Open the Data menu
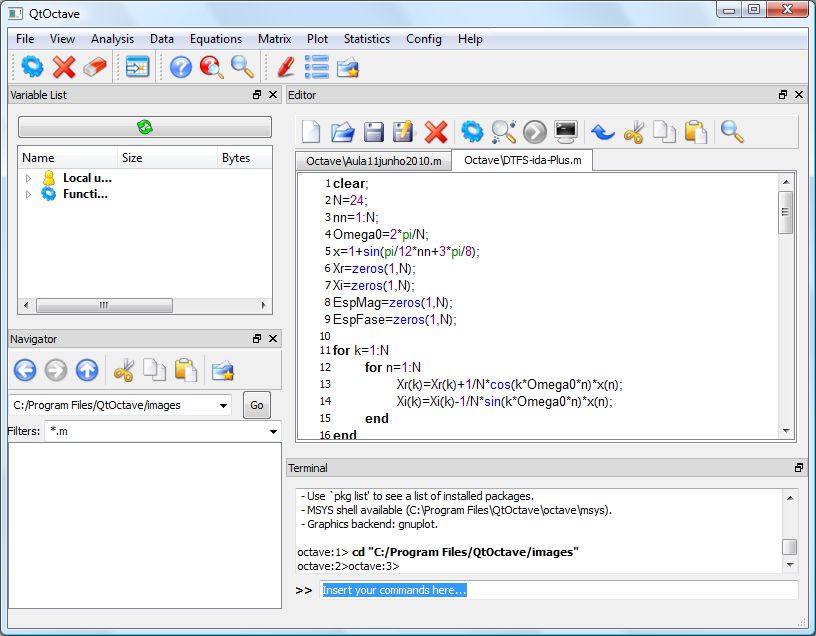 point(162,39)
